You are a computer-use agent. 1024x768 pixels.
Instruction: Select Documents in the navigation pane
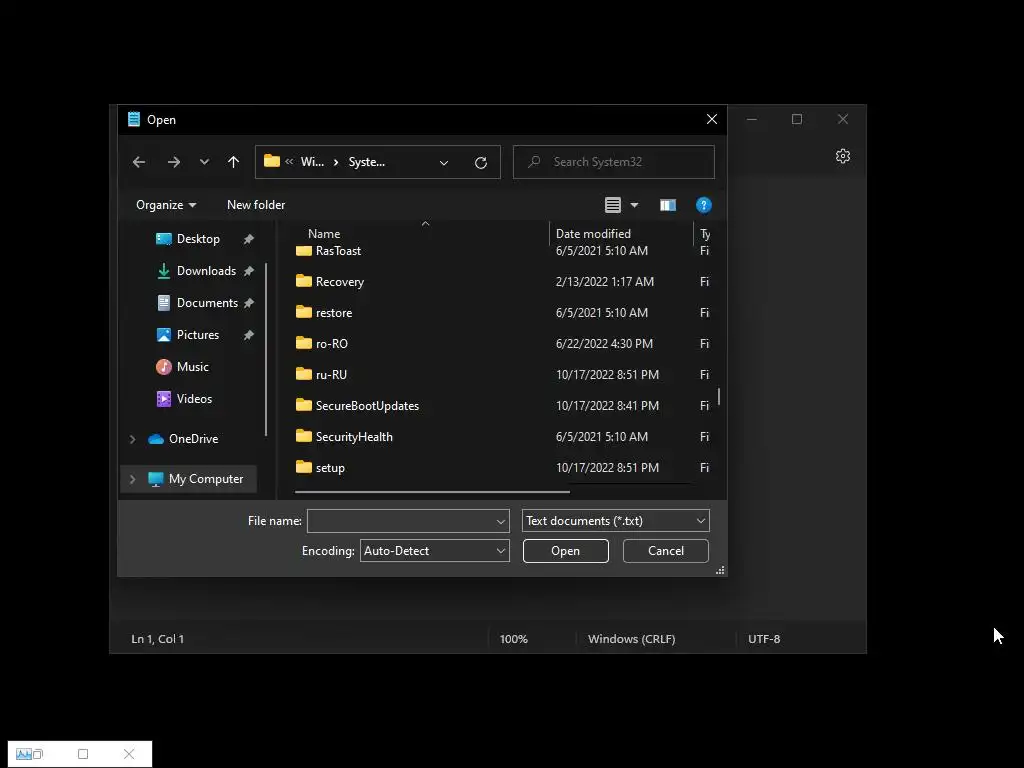point(207,303)
